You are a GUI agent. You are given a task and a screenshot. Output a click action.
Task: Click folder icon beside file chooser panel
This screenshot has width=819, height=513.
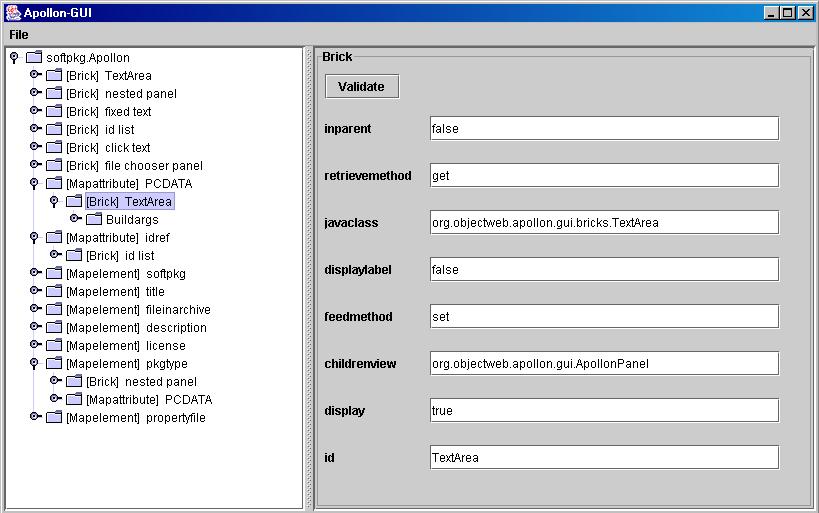point(54,166)
